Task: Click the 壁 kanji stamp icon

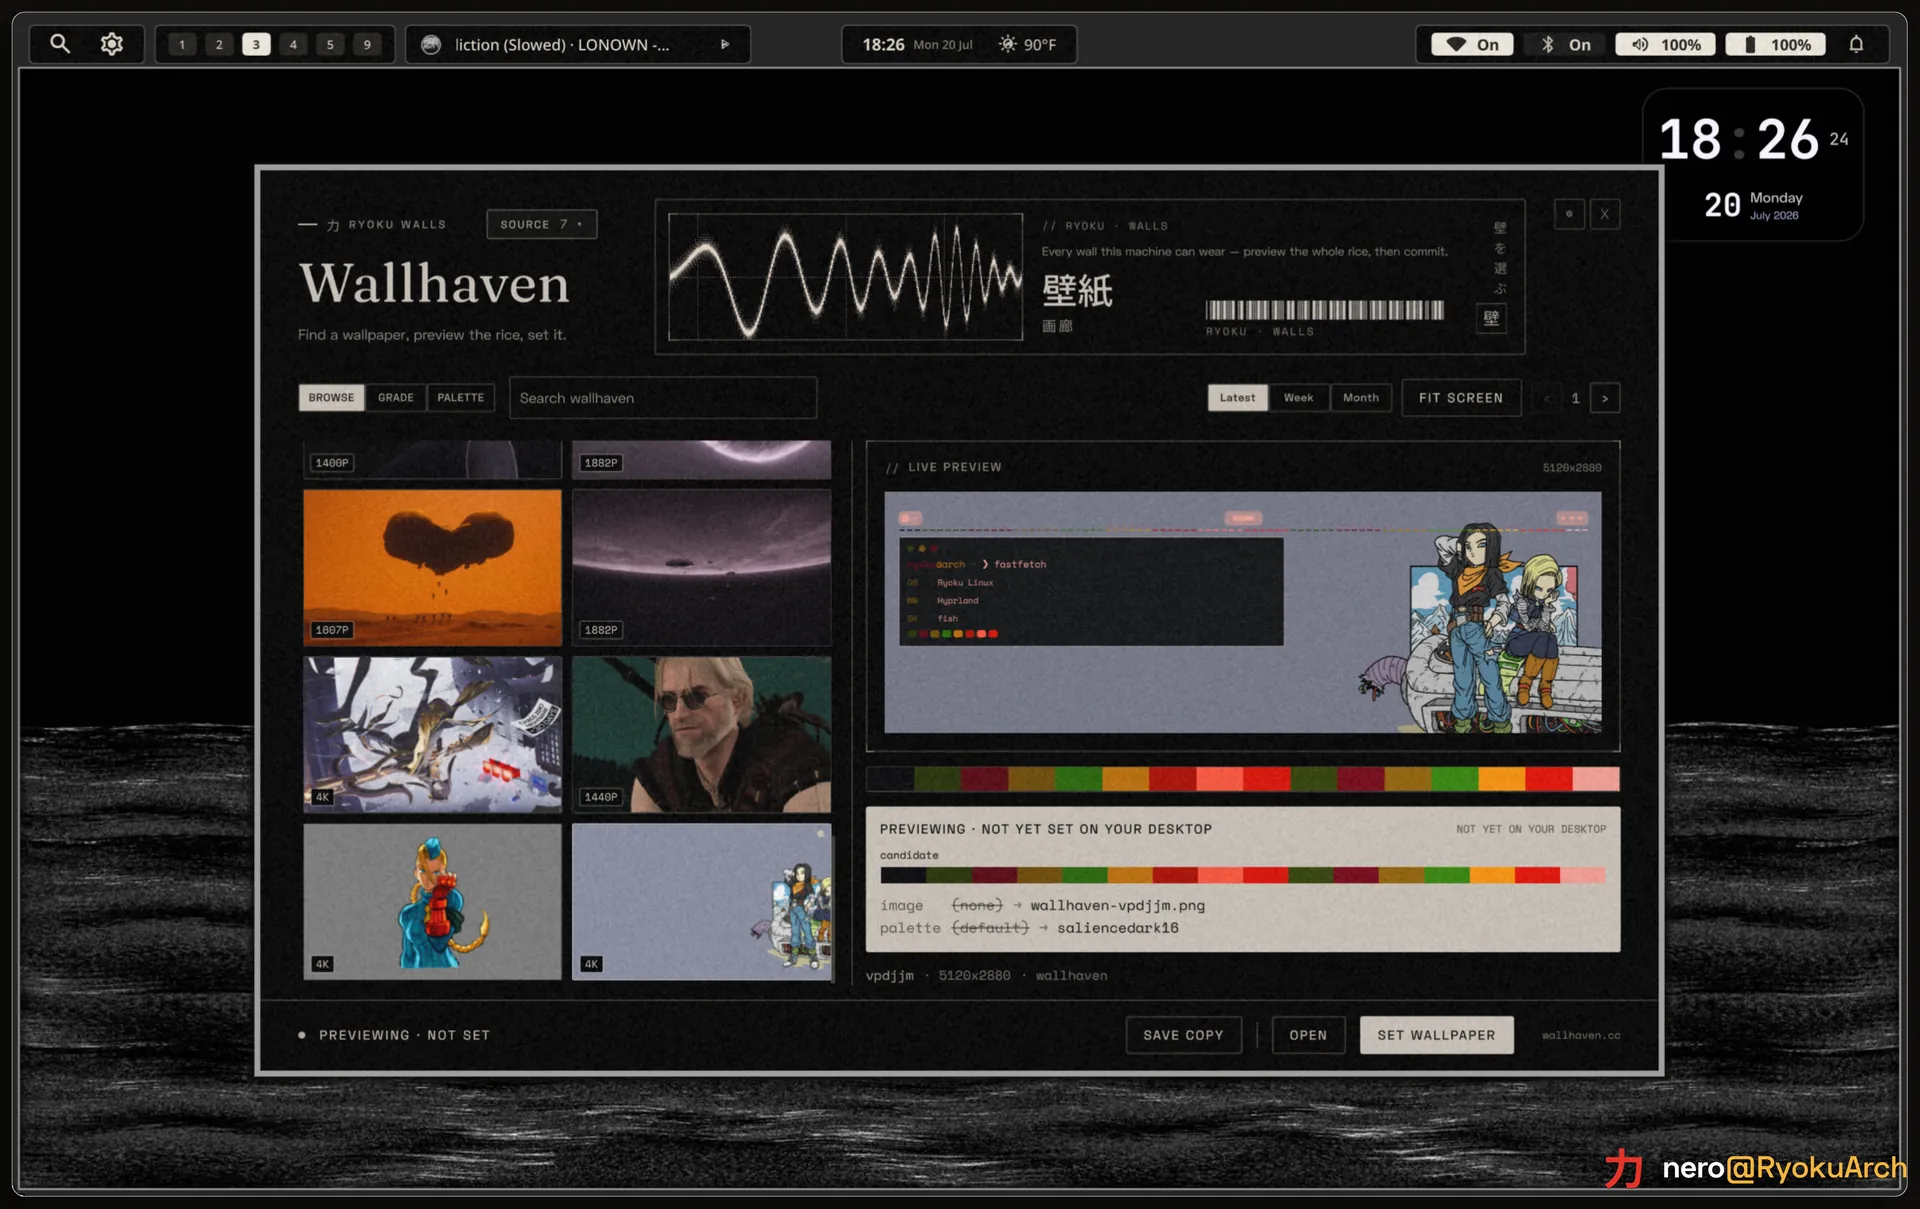Action: pos(1491,318)
